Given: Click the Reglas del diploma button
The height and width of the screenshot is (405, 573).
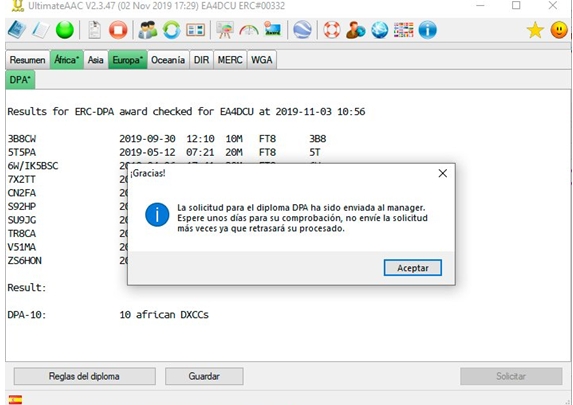Looking at the screenshot, I should point(84,376).
